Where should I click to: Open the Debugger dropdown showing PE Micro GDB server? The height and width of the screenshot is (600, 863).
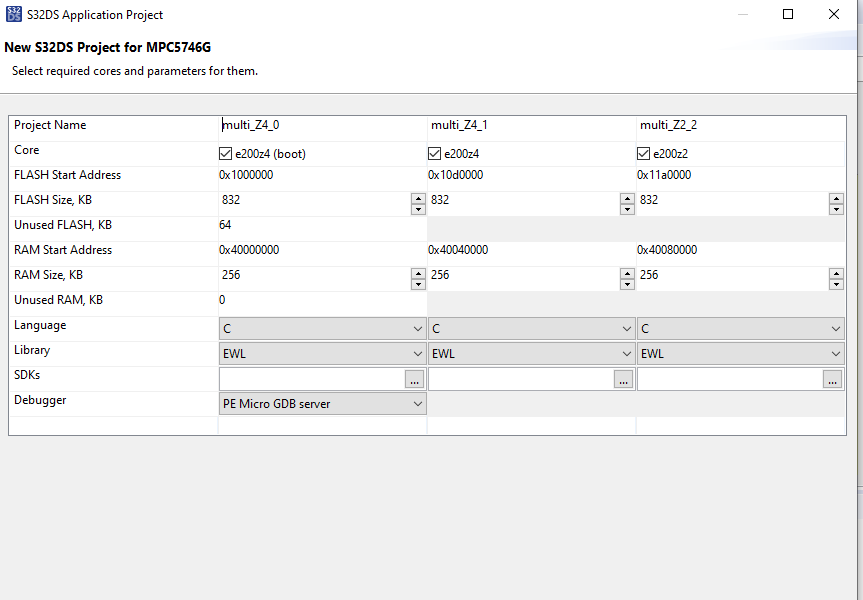click(416, 403)
